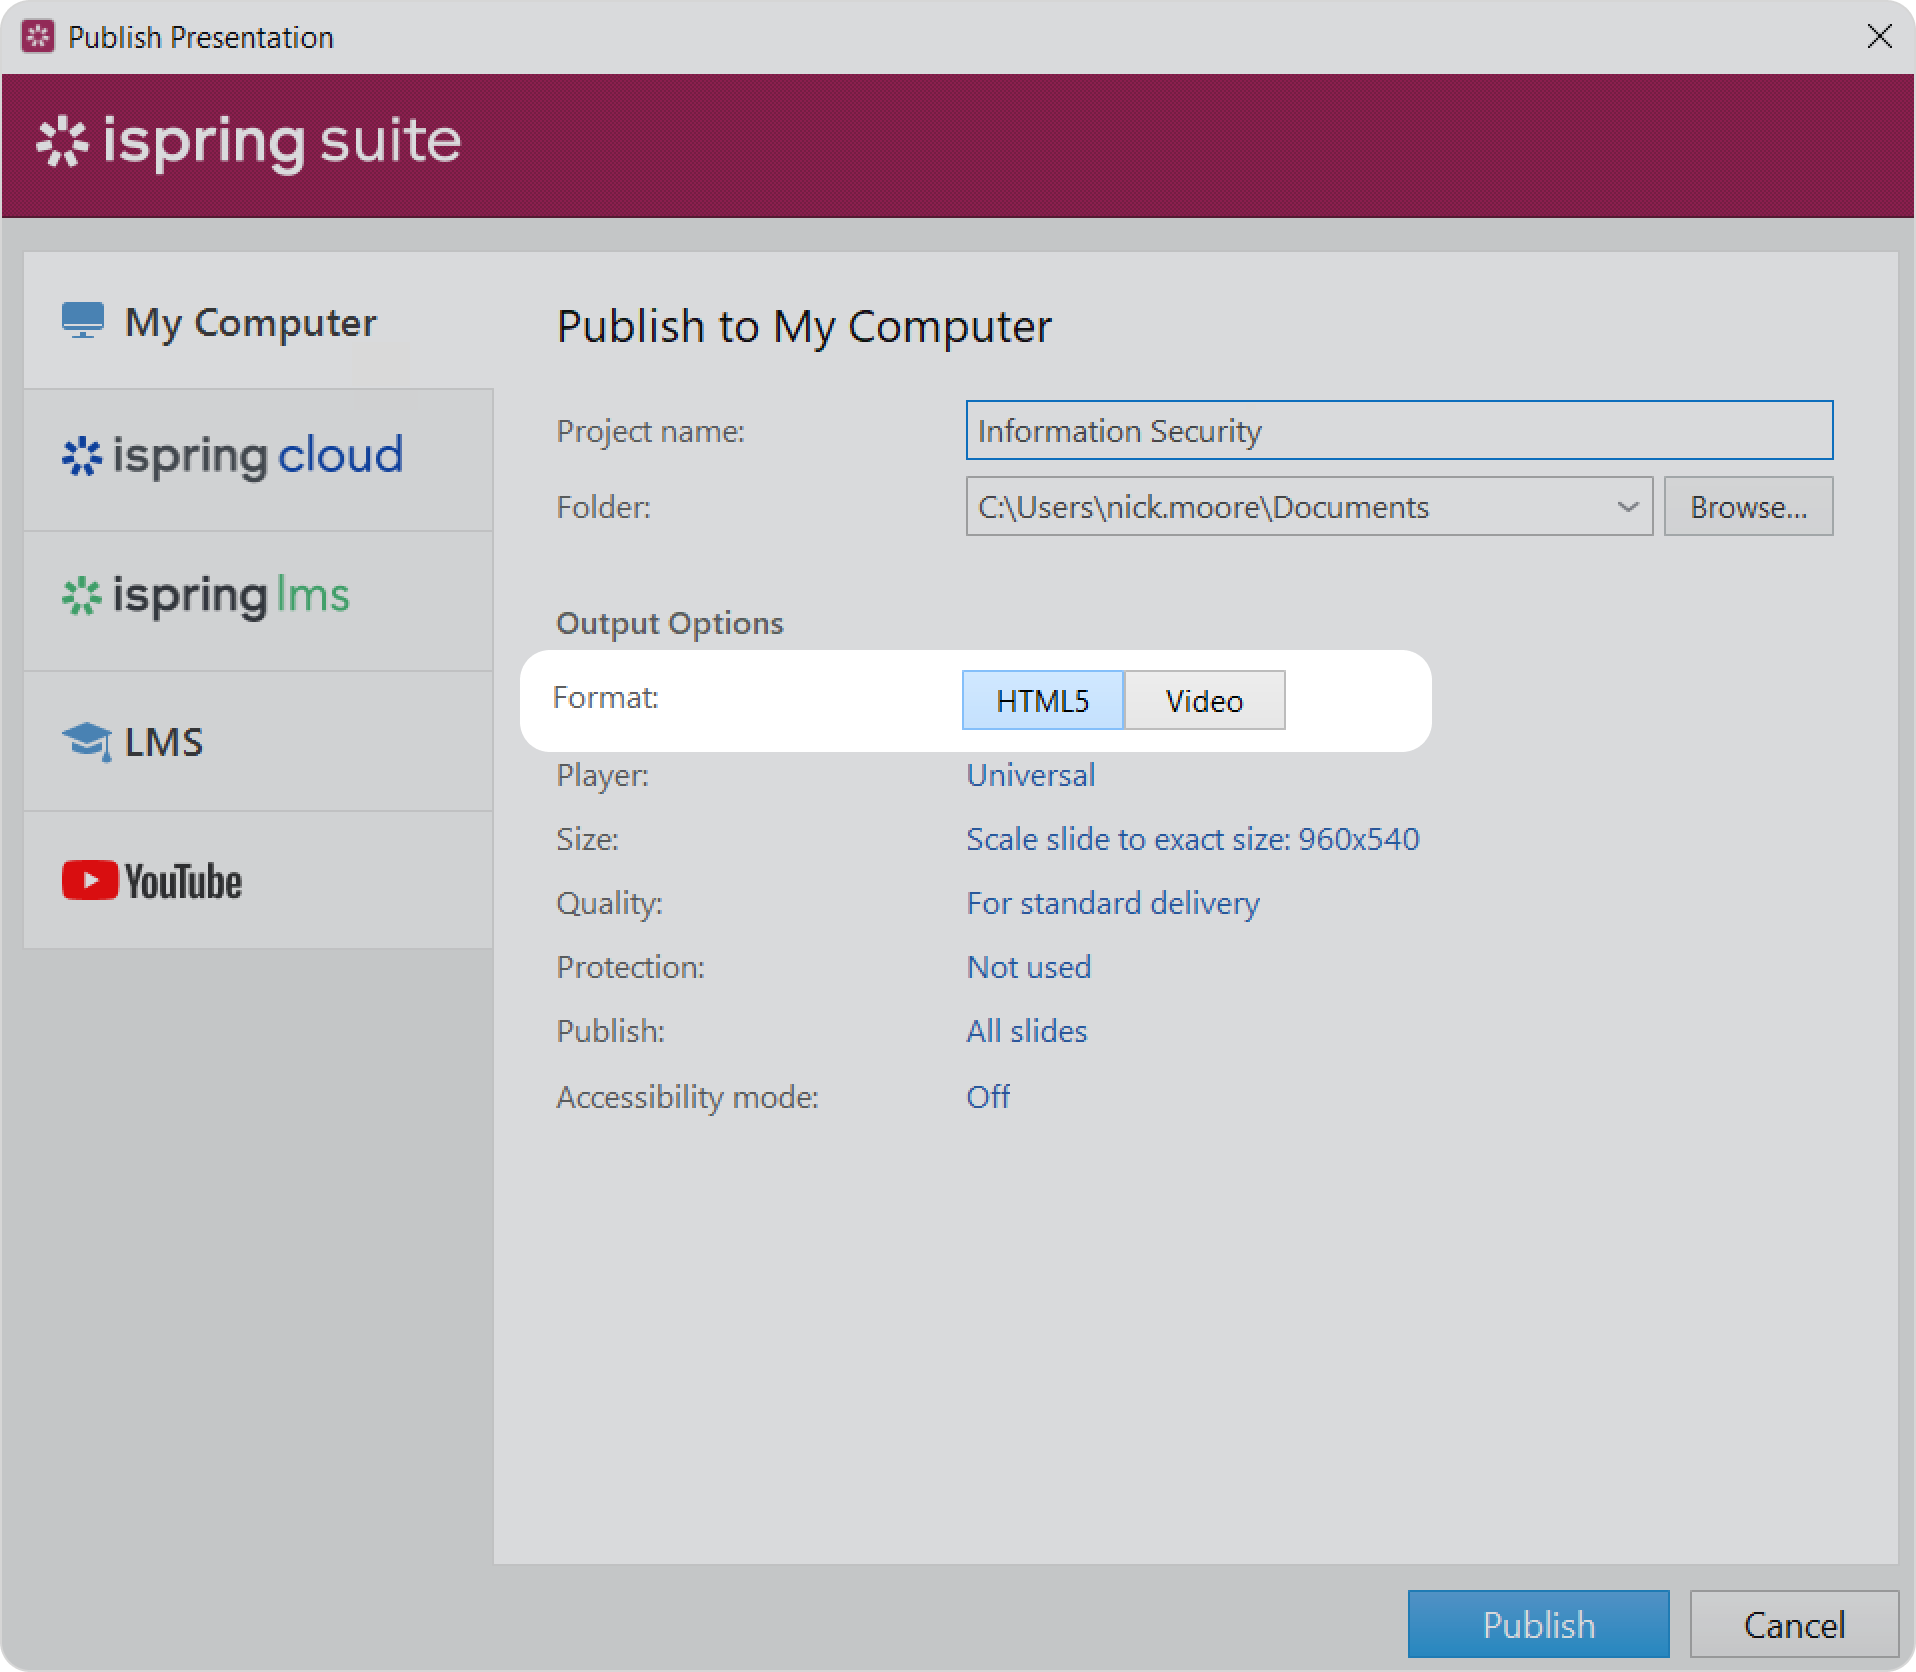
Task: Close the Publish Presentation dialog
Action: click(x=1879, y=37)
